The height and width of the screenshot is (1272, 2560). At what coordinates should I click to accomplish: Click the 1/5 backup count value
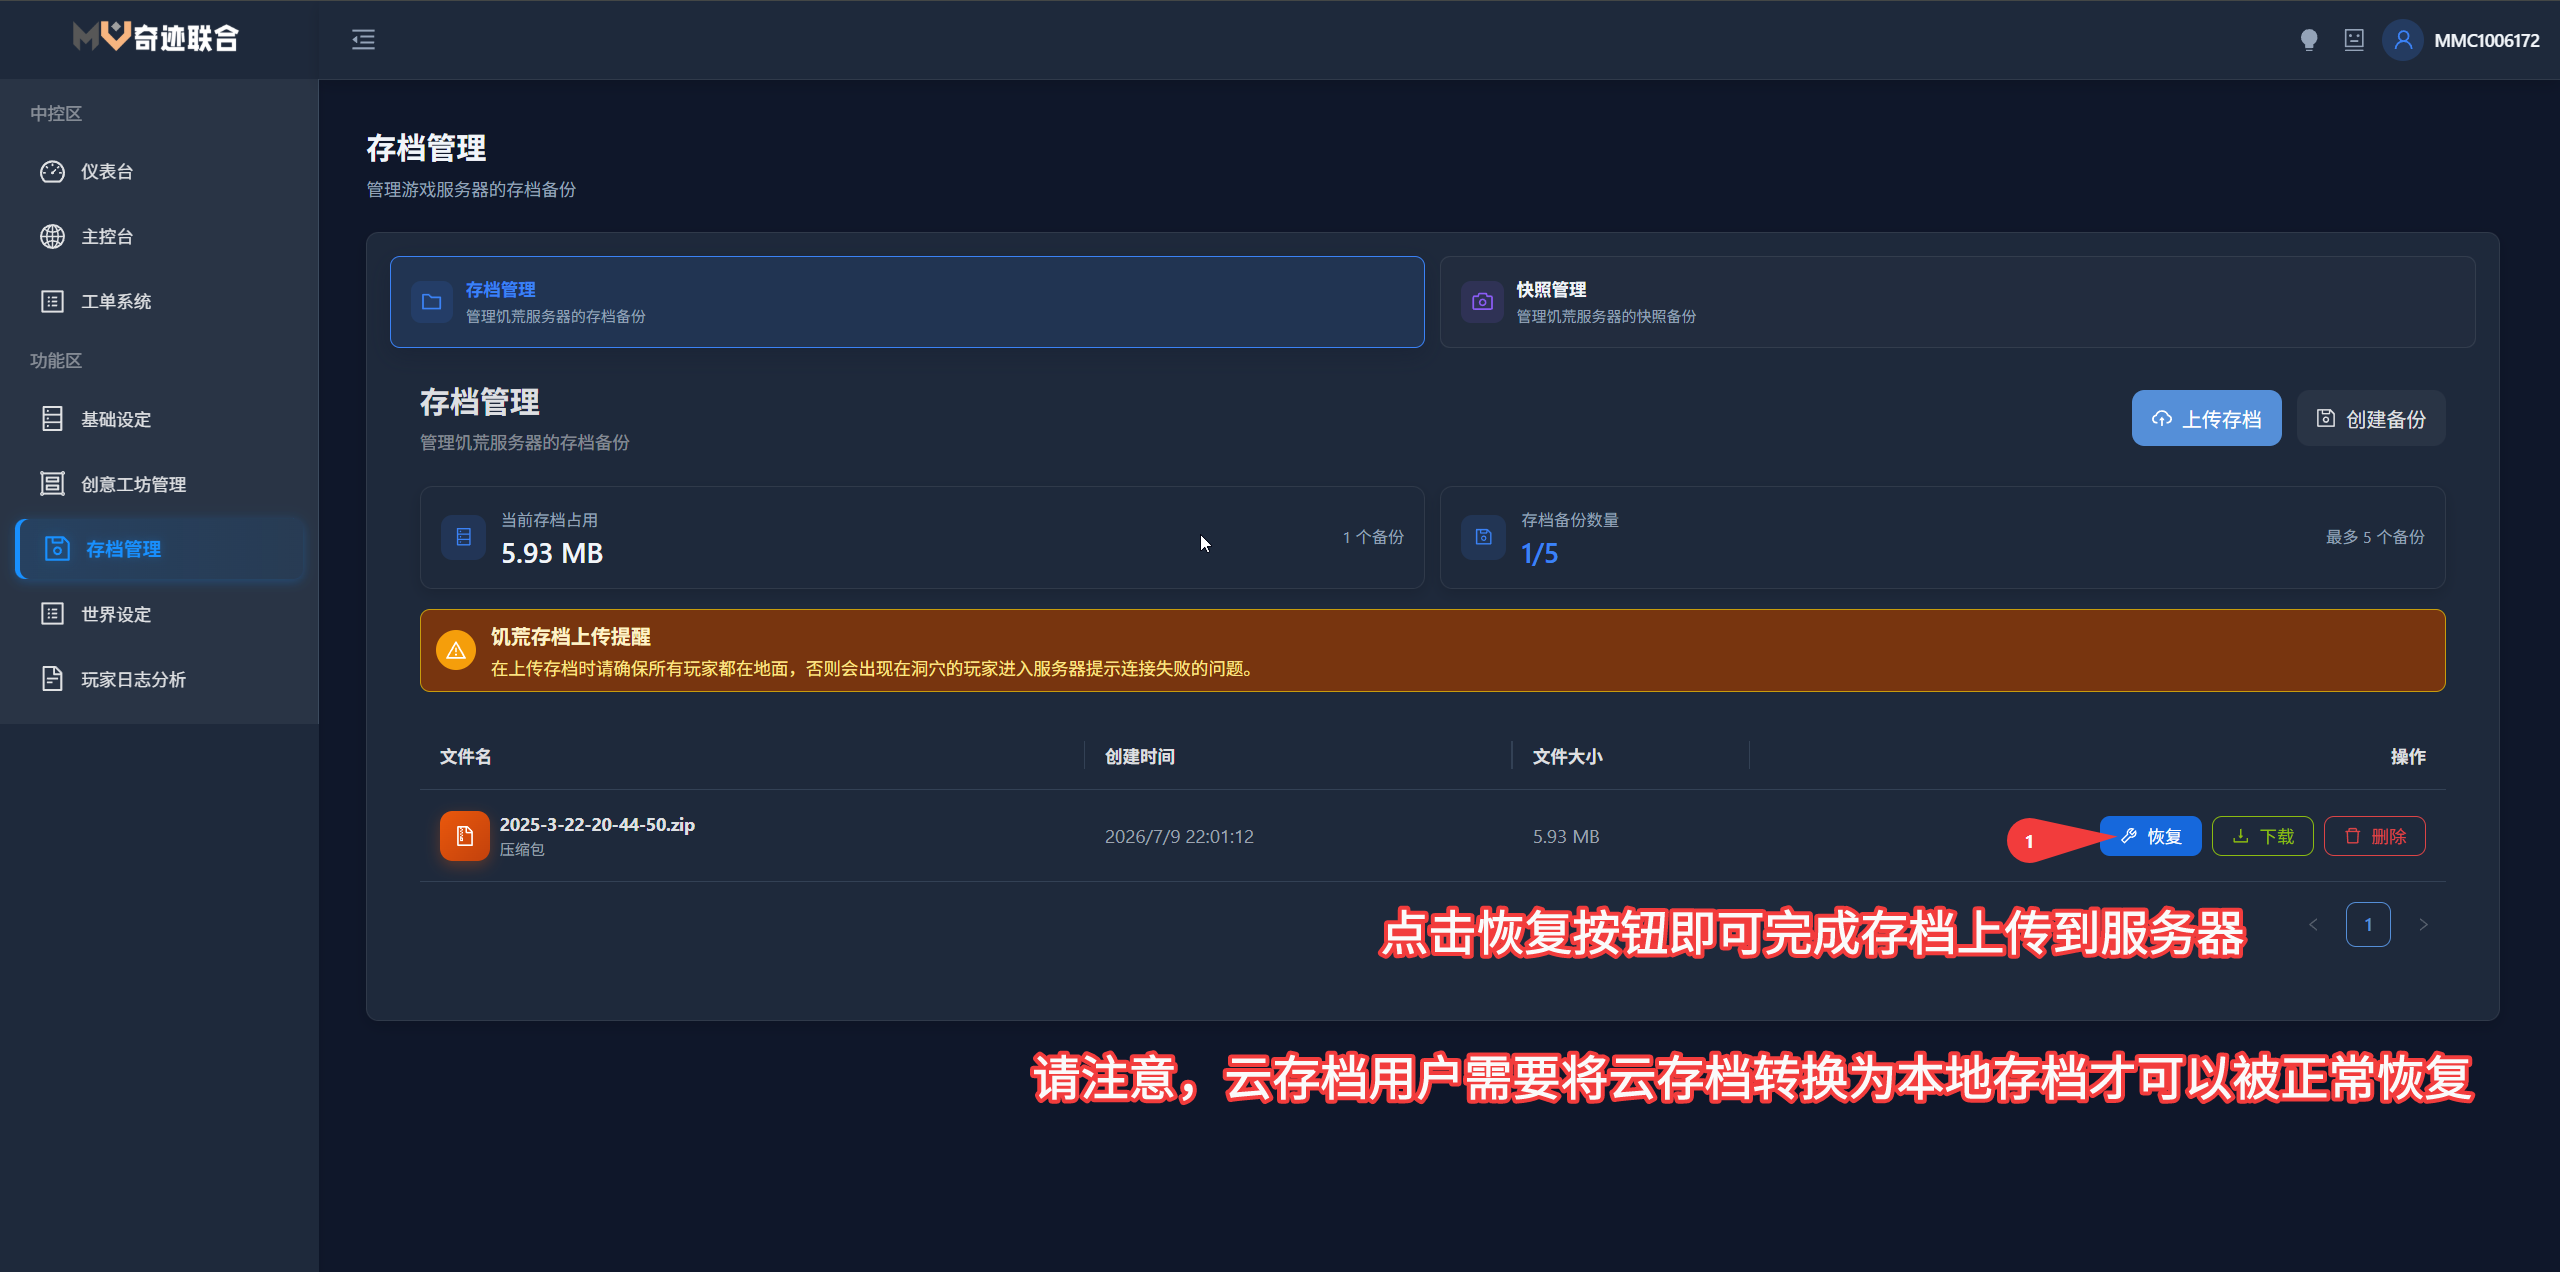1539,554
